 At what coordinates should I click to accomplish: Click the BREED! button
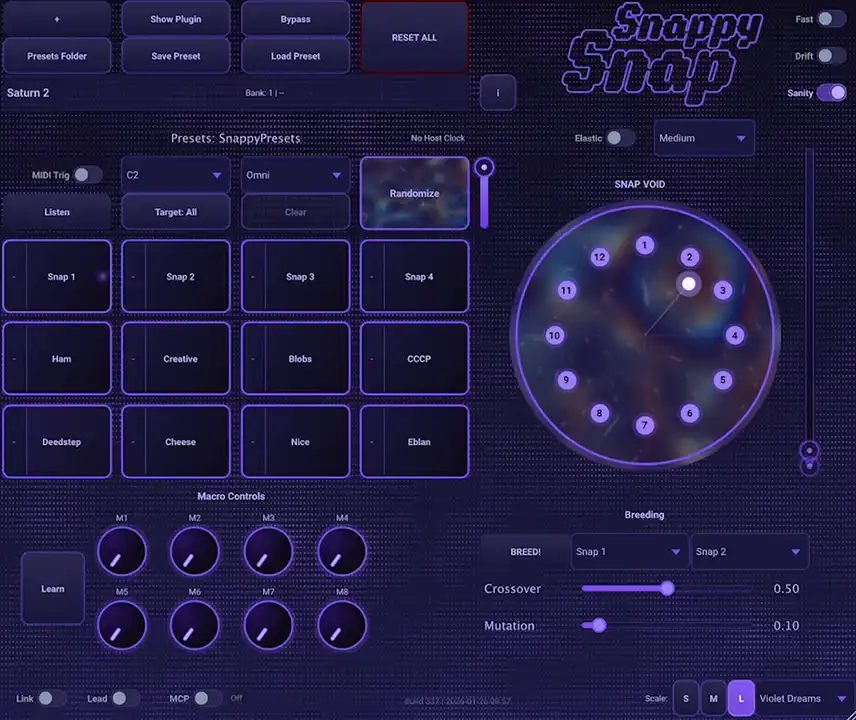(525, 552)
